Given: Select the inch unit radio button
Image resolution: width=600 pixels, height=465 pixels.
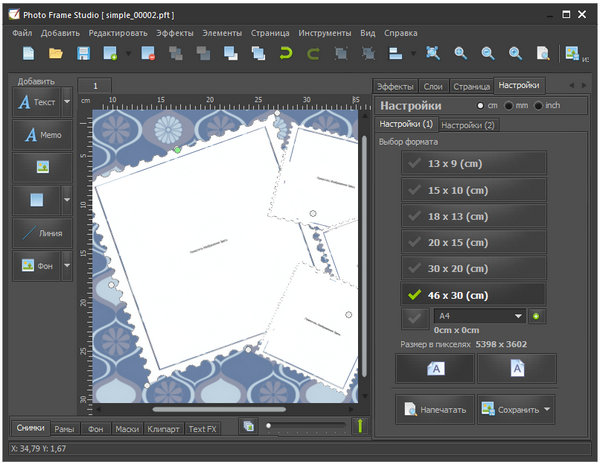Looking at the screenshot, I should [x=540, y=105].
